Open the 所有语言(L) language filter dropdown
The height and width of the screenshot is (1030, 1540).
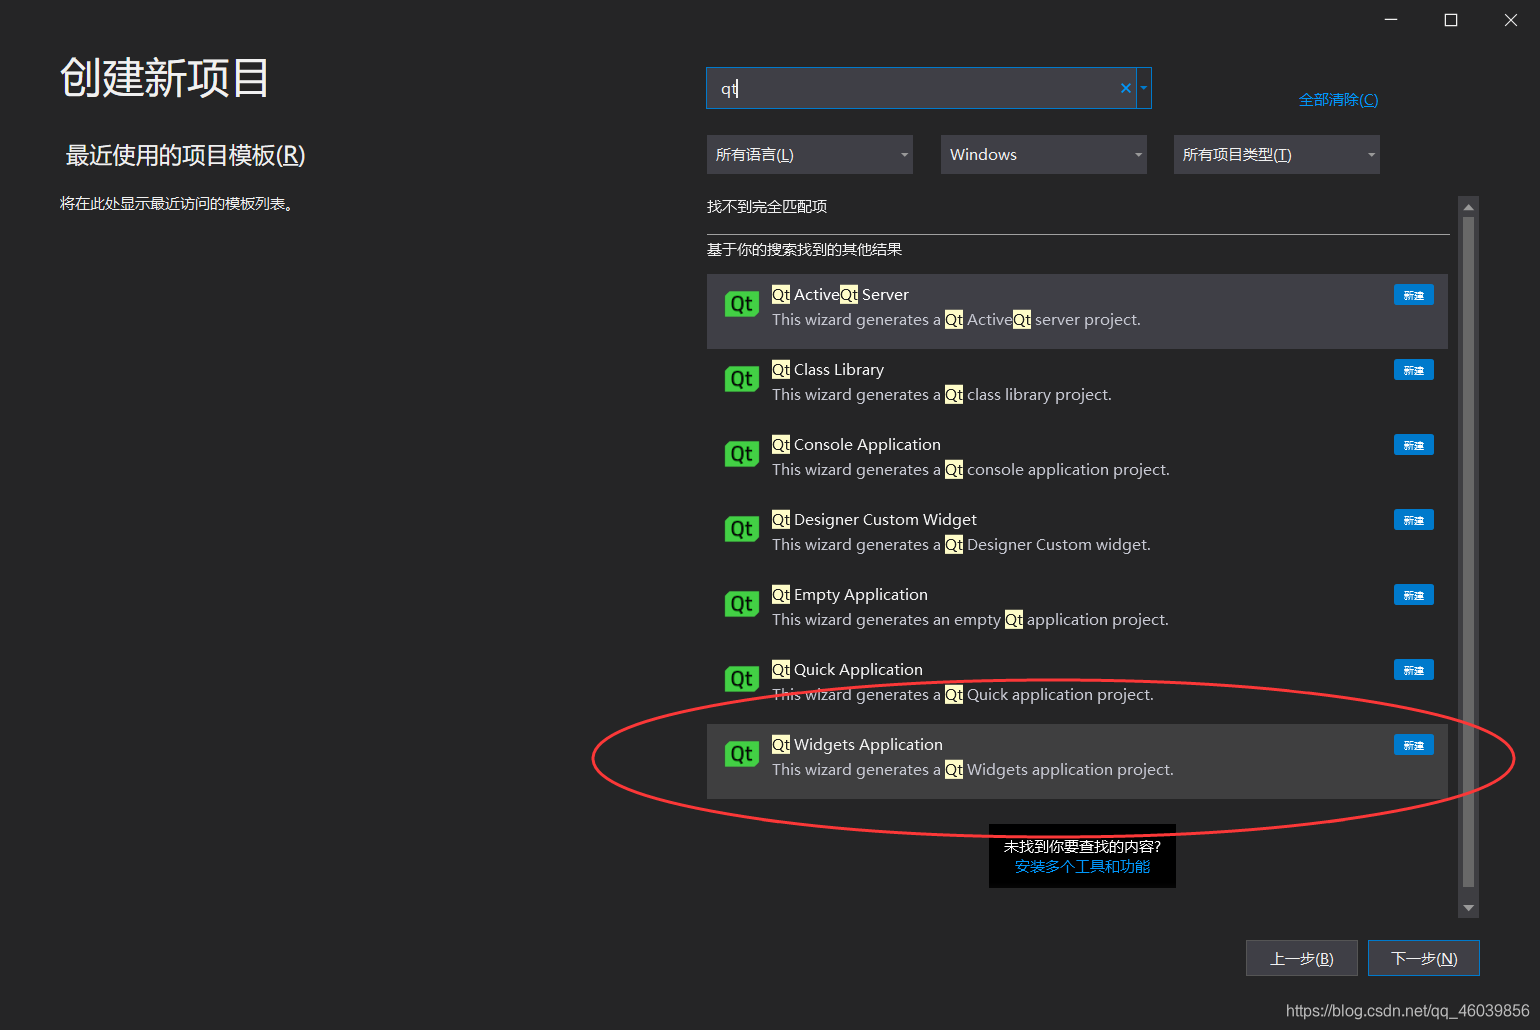coord(810,155)
